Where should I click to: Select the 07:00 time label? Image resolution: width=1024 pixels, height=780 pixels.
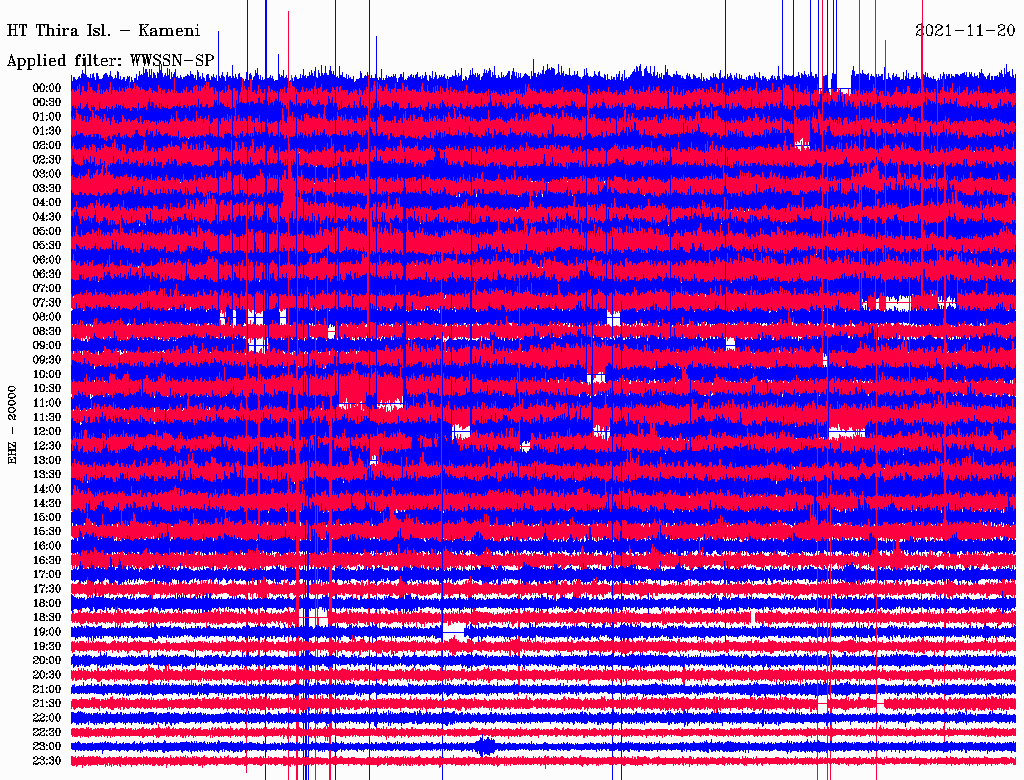[x=46, y=289]
